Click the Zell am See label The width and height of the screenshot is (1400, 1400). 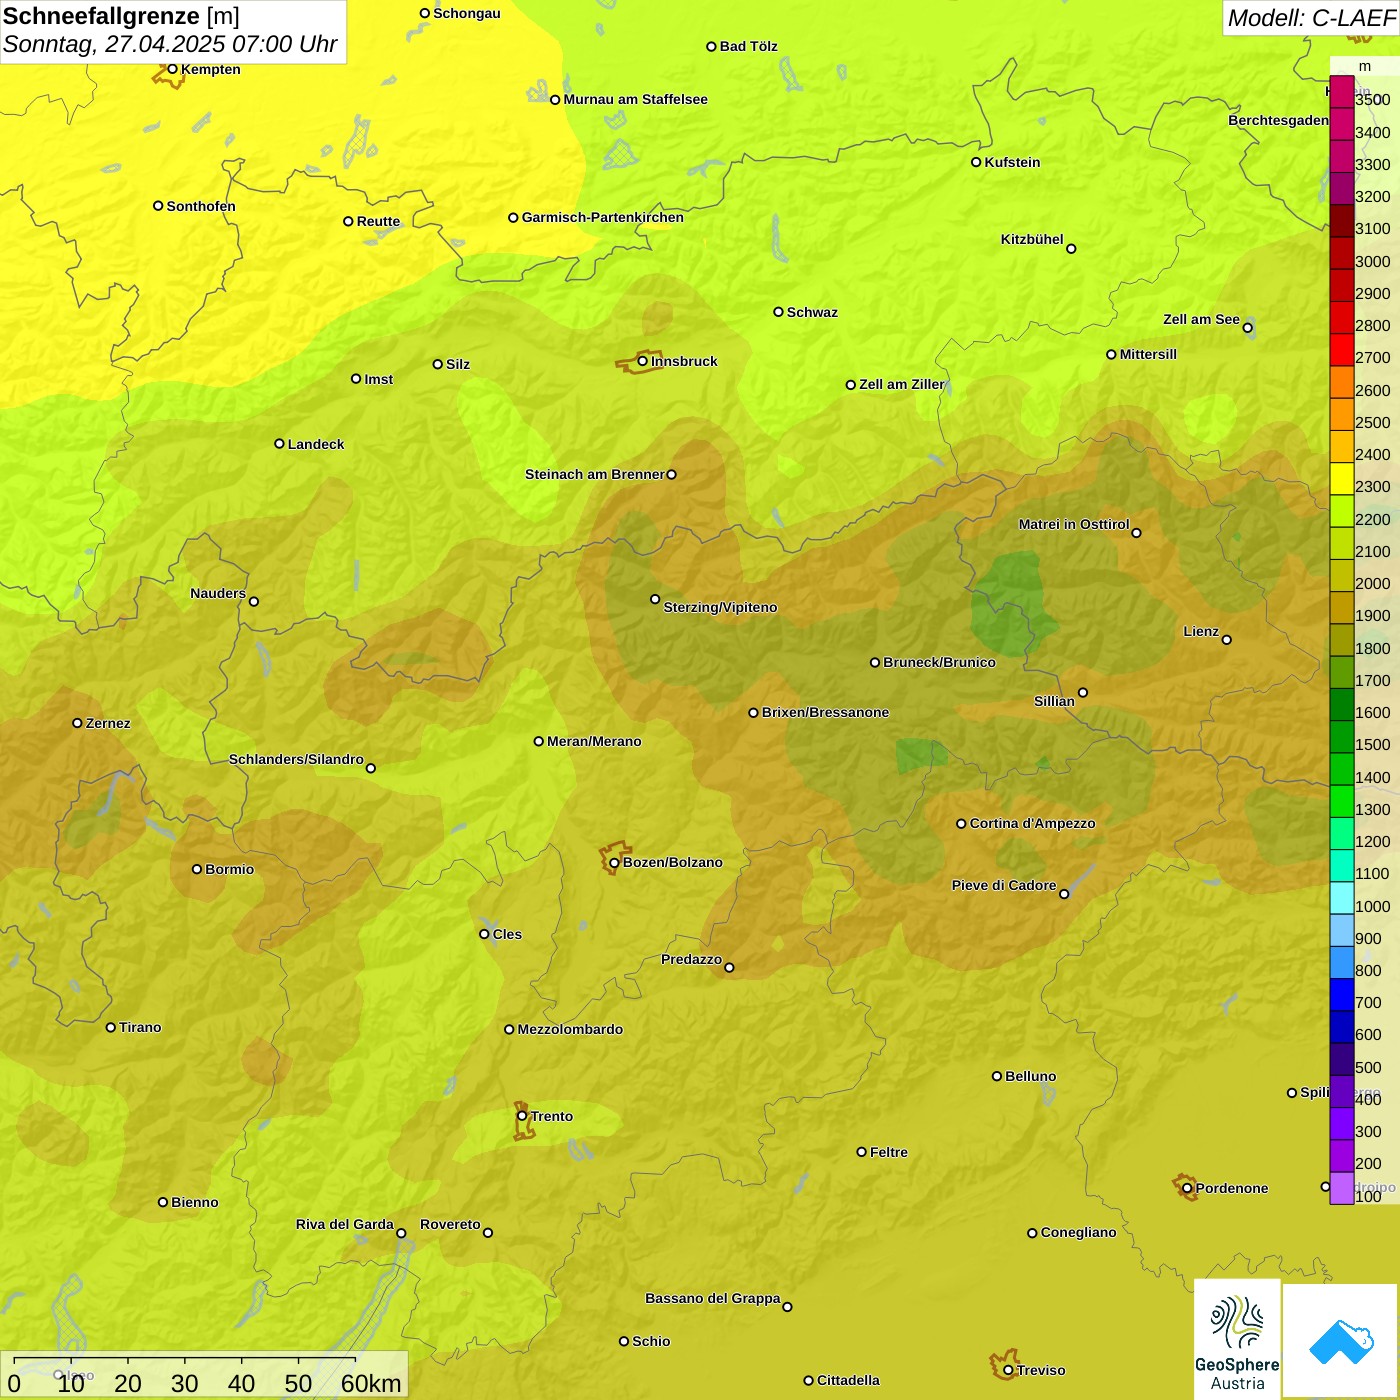coord(1201,319)
